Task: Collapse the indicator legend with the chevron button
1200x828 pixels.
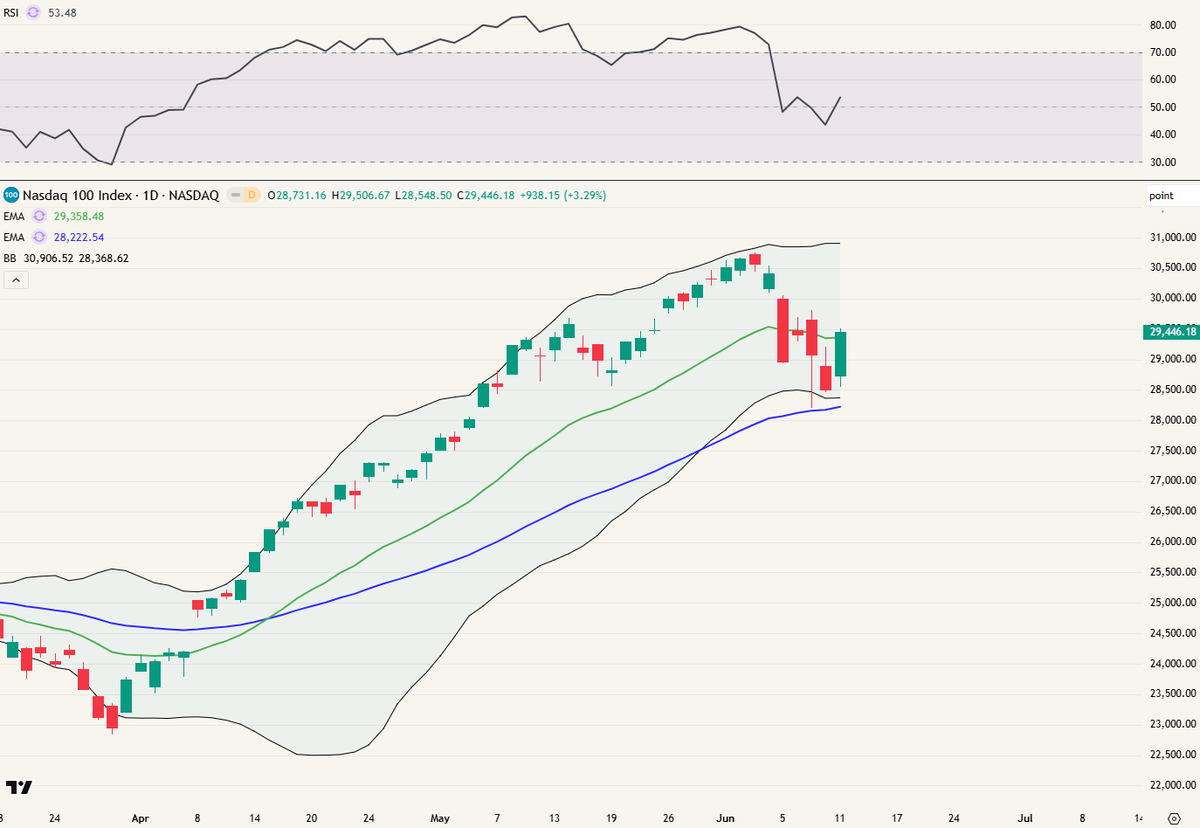Action: 16,281
